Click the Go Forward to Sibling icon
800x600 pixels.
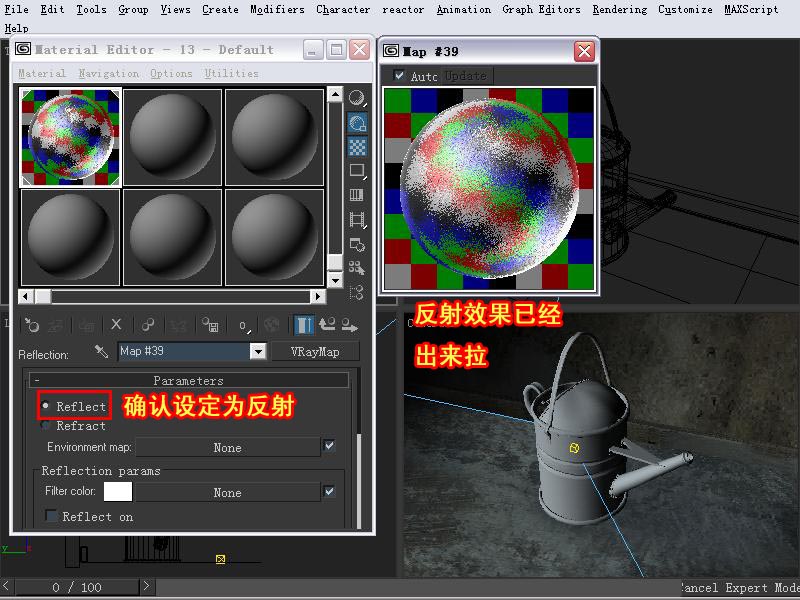[x=349, y=325]
